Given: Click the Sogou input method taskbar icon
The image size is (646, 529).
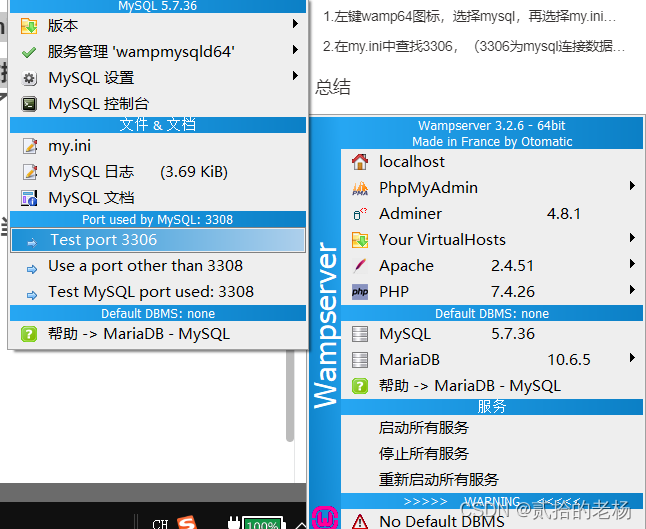Looking at the screenshot, I should (187, 522).
